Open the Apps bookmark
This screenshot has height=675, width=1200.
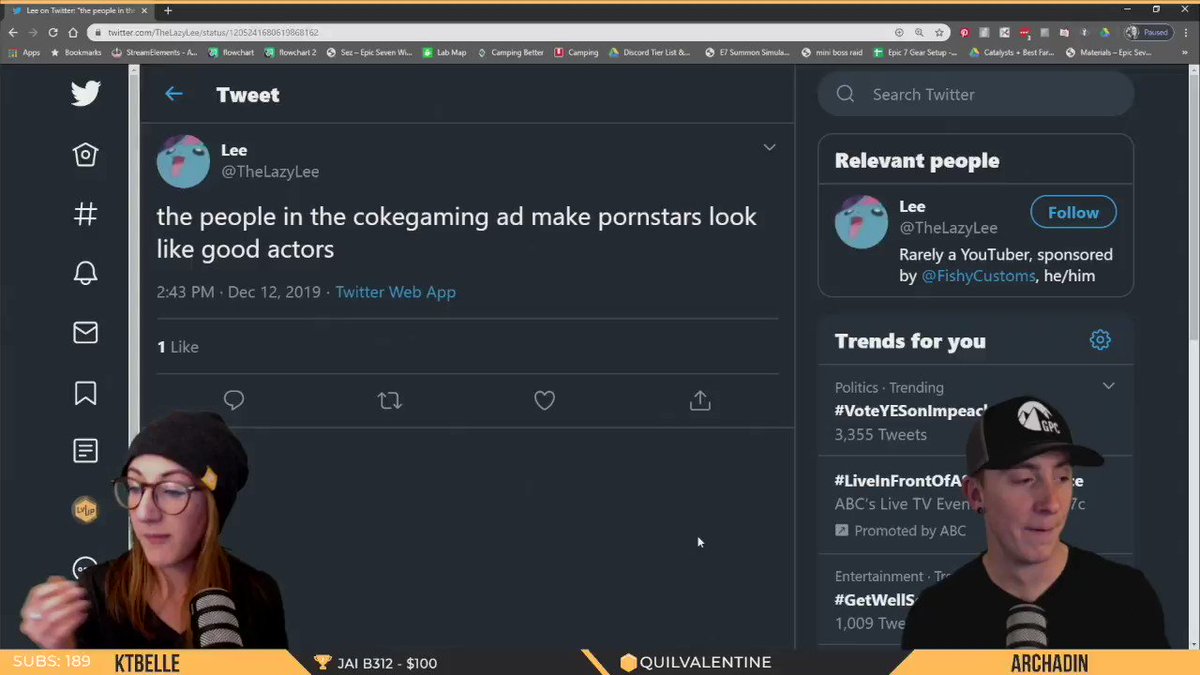tap(24, 52)
